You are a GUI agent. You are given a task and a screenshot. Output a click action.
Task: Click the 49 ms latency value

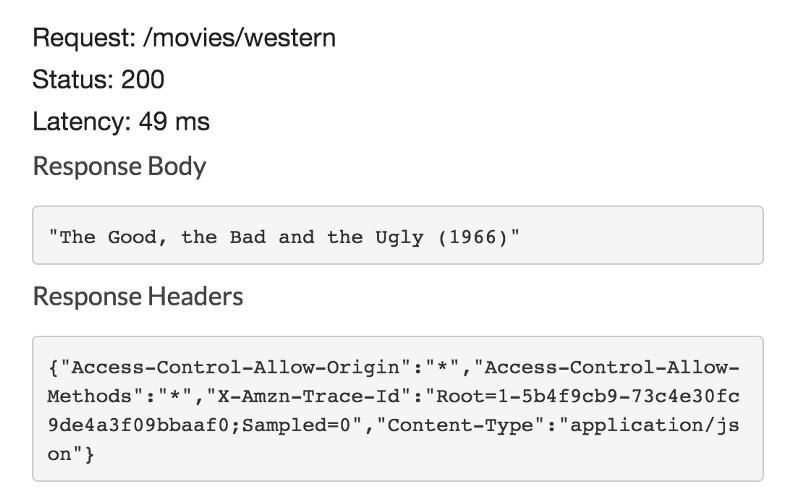[x=174, y=121]
